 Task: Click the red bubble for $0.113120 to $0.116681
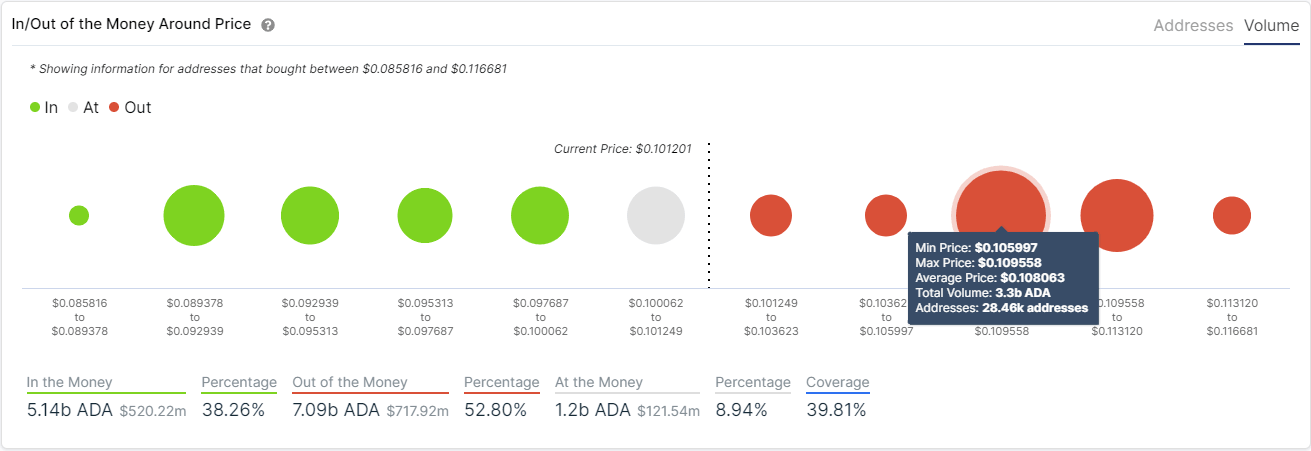pyautogui.click(x=1232, y=216)
